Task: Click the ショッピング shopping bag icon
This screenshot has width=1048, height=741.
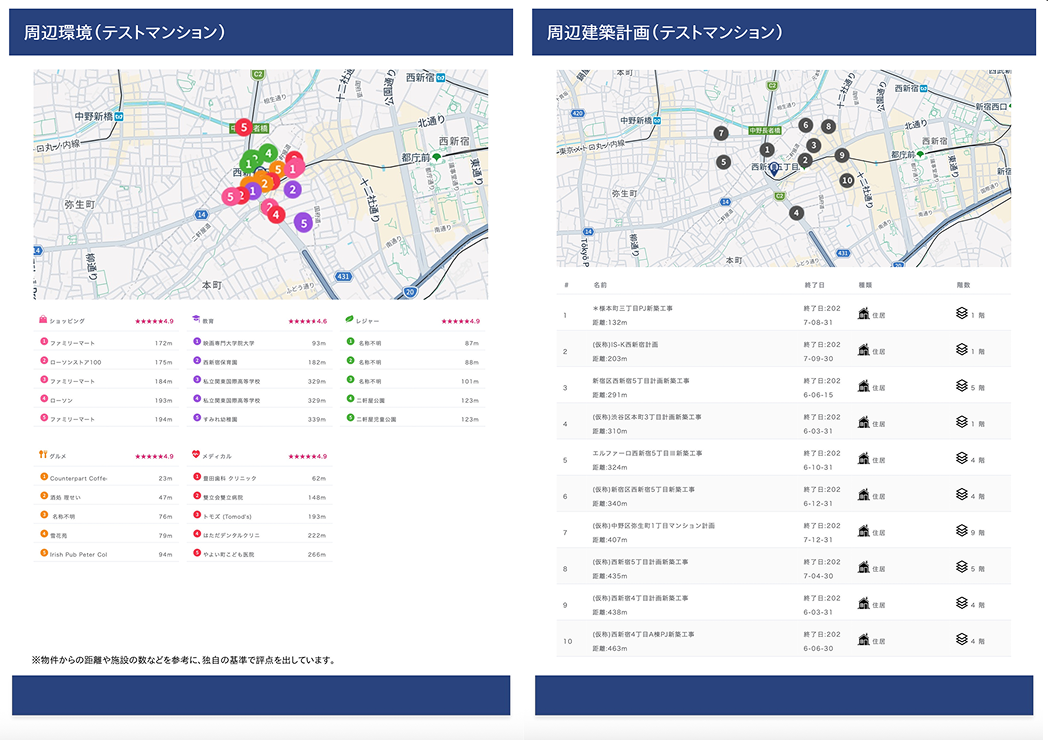Action: (43, 321)
